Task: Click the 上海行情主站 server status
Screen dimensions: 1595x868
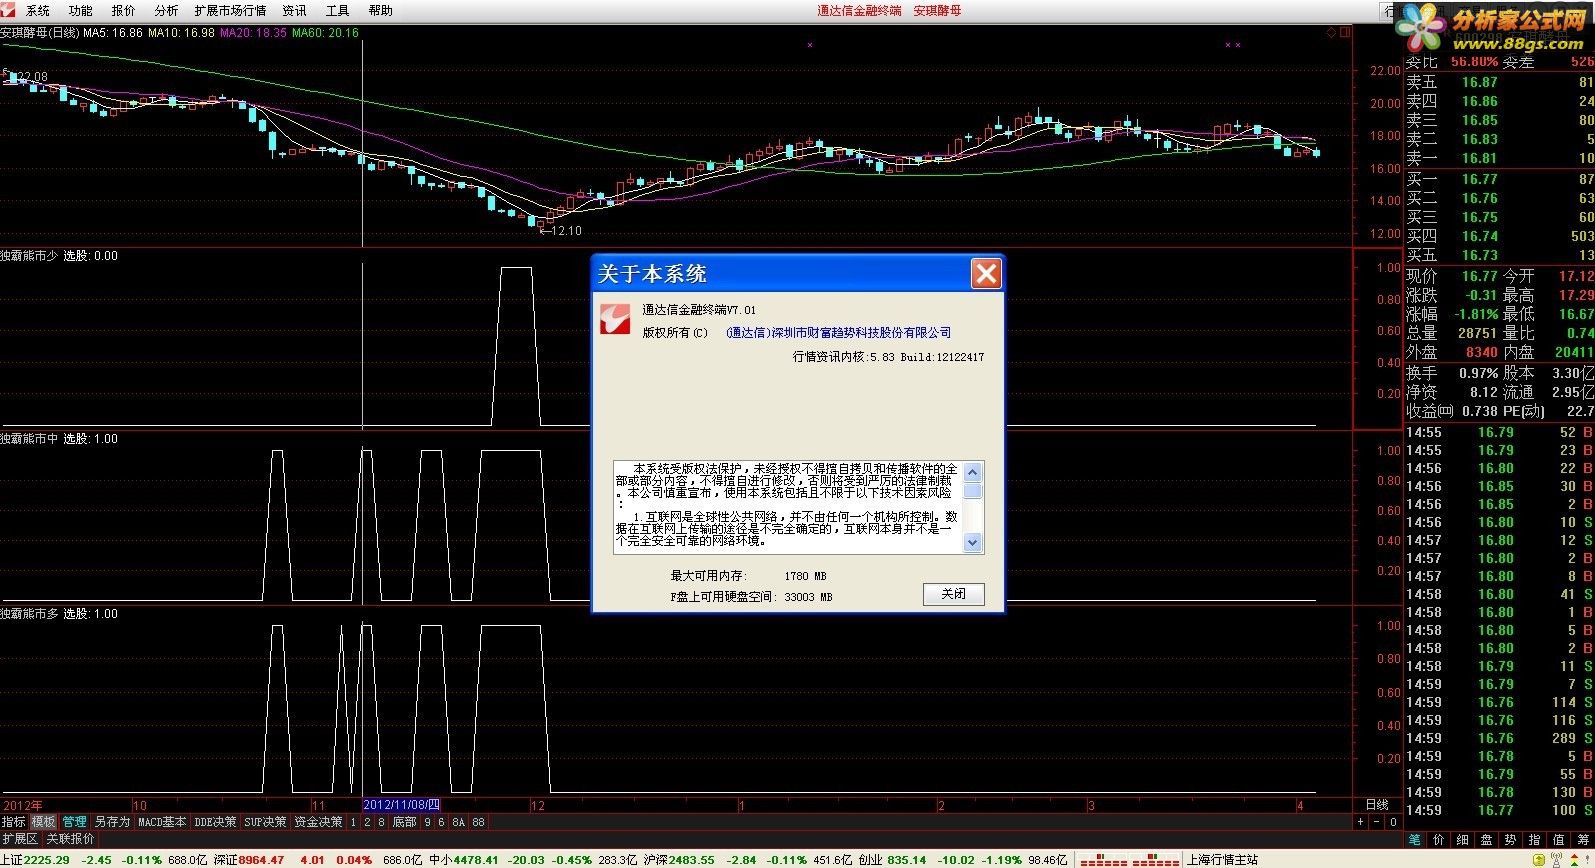Action: point(1221,860)
